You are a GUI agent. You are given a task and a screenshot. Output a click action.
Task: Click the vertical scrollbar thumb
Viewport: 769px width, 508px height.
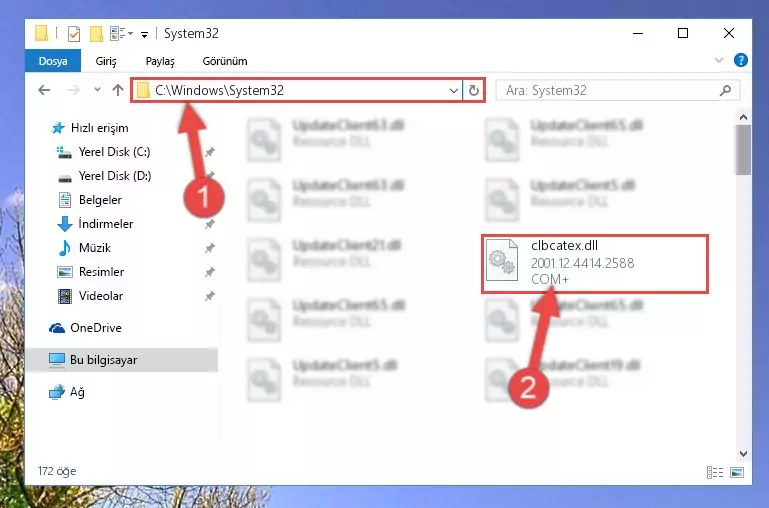(743, 150)
